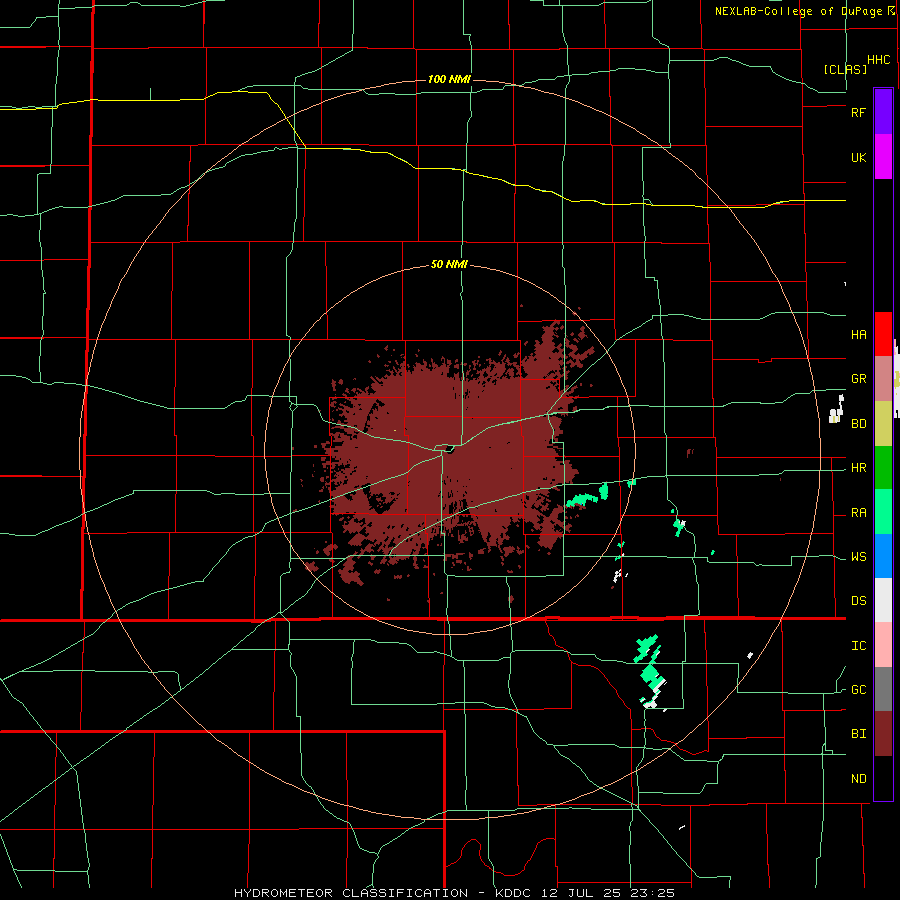Click the UK magenta legend color swatch

[883, 157]
